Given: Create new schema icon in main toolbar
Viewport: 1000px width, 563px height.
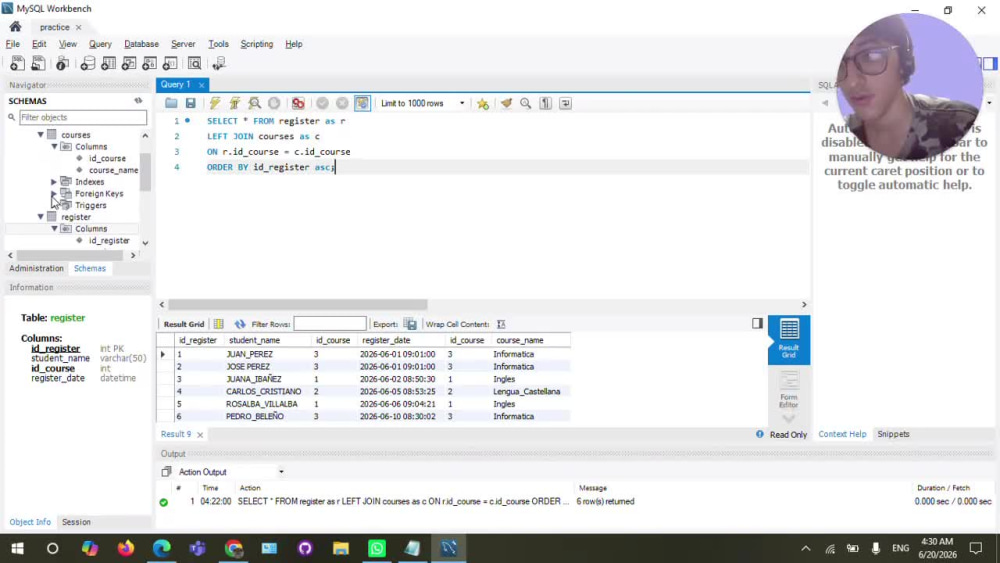Looking at the screenshot, I should (x=87, y=63).
